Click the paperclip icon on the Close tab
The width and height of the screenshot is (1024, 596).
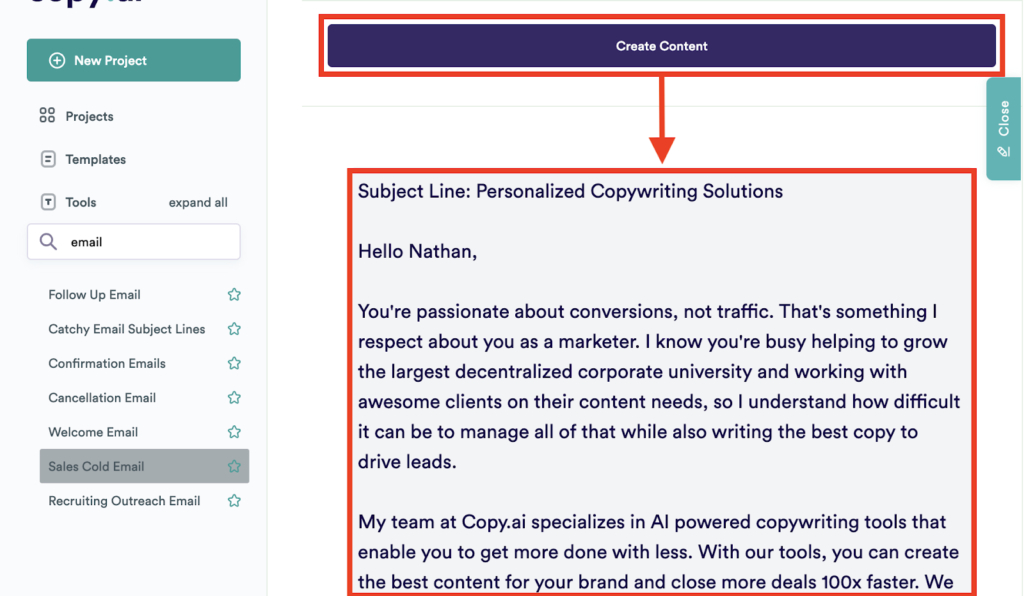click(1003, 152)
